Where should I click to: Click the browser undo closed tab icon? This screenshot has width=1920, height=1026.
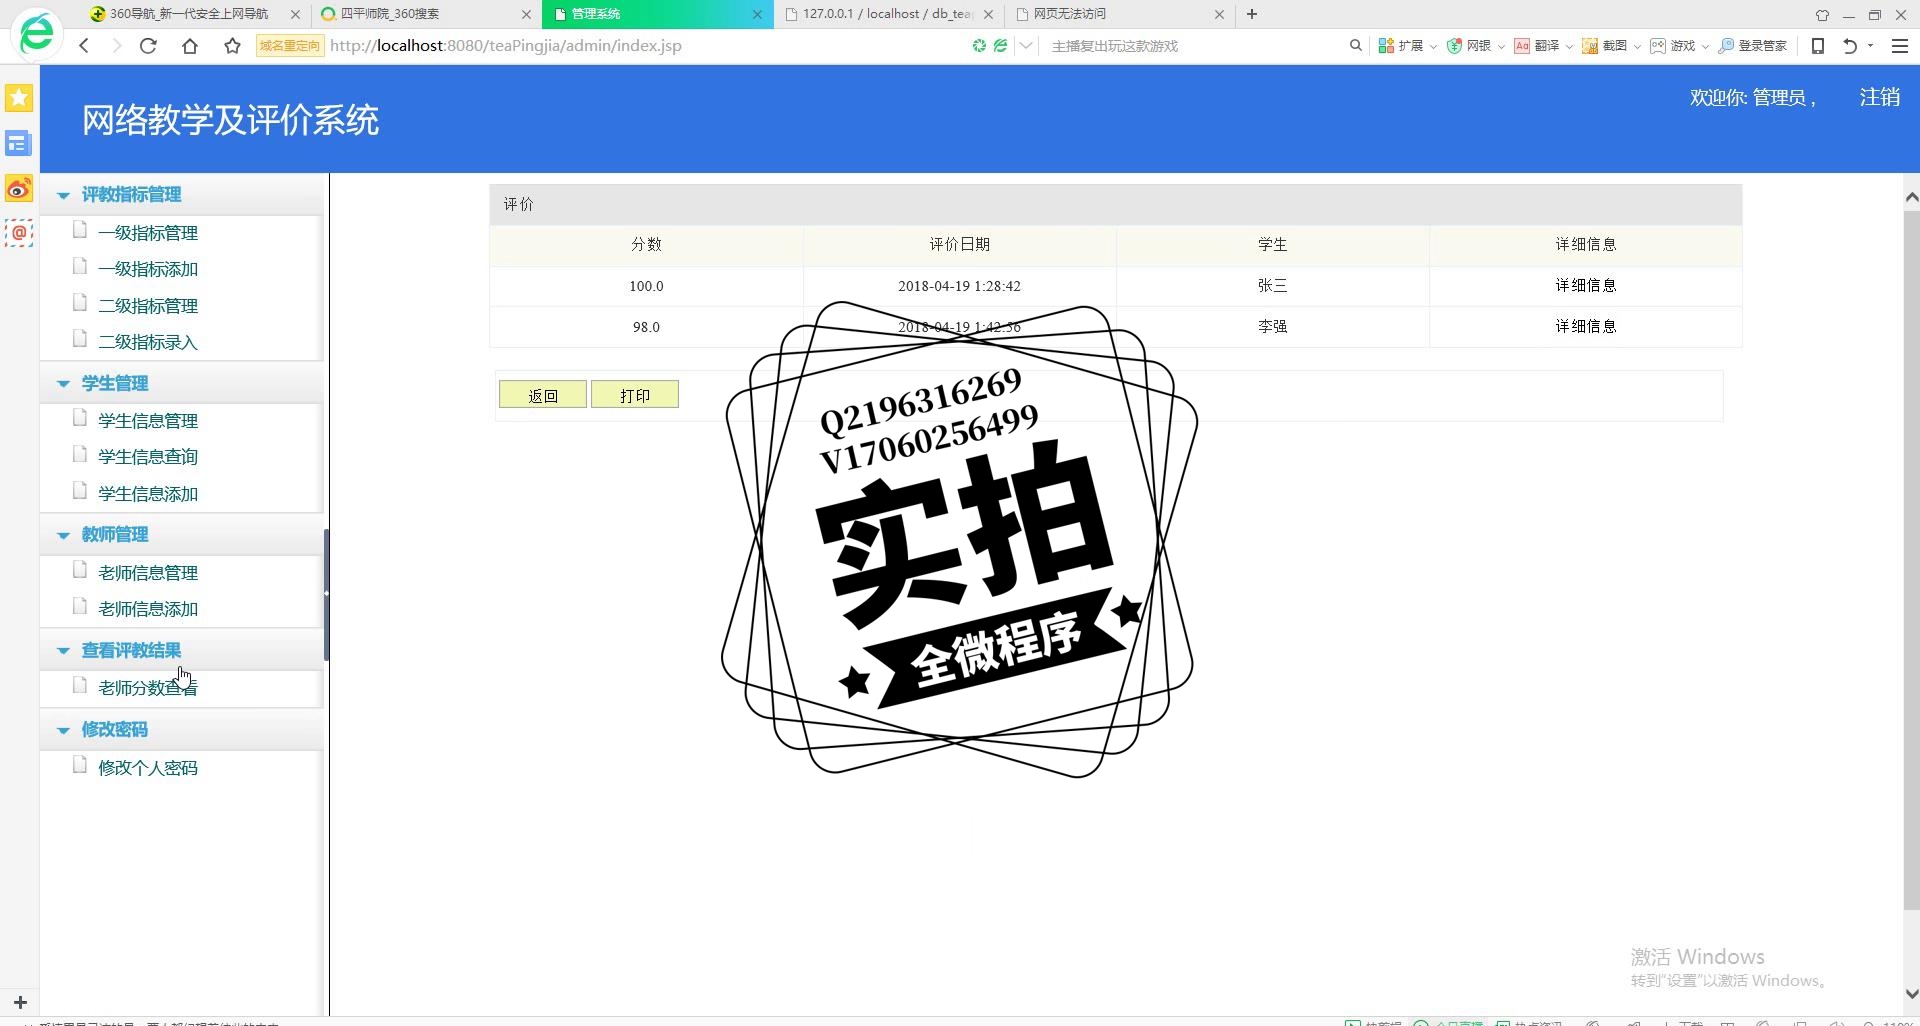pyautogui.click(x=1850, y=46)
